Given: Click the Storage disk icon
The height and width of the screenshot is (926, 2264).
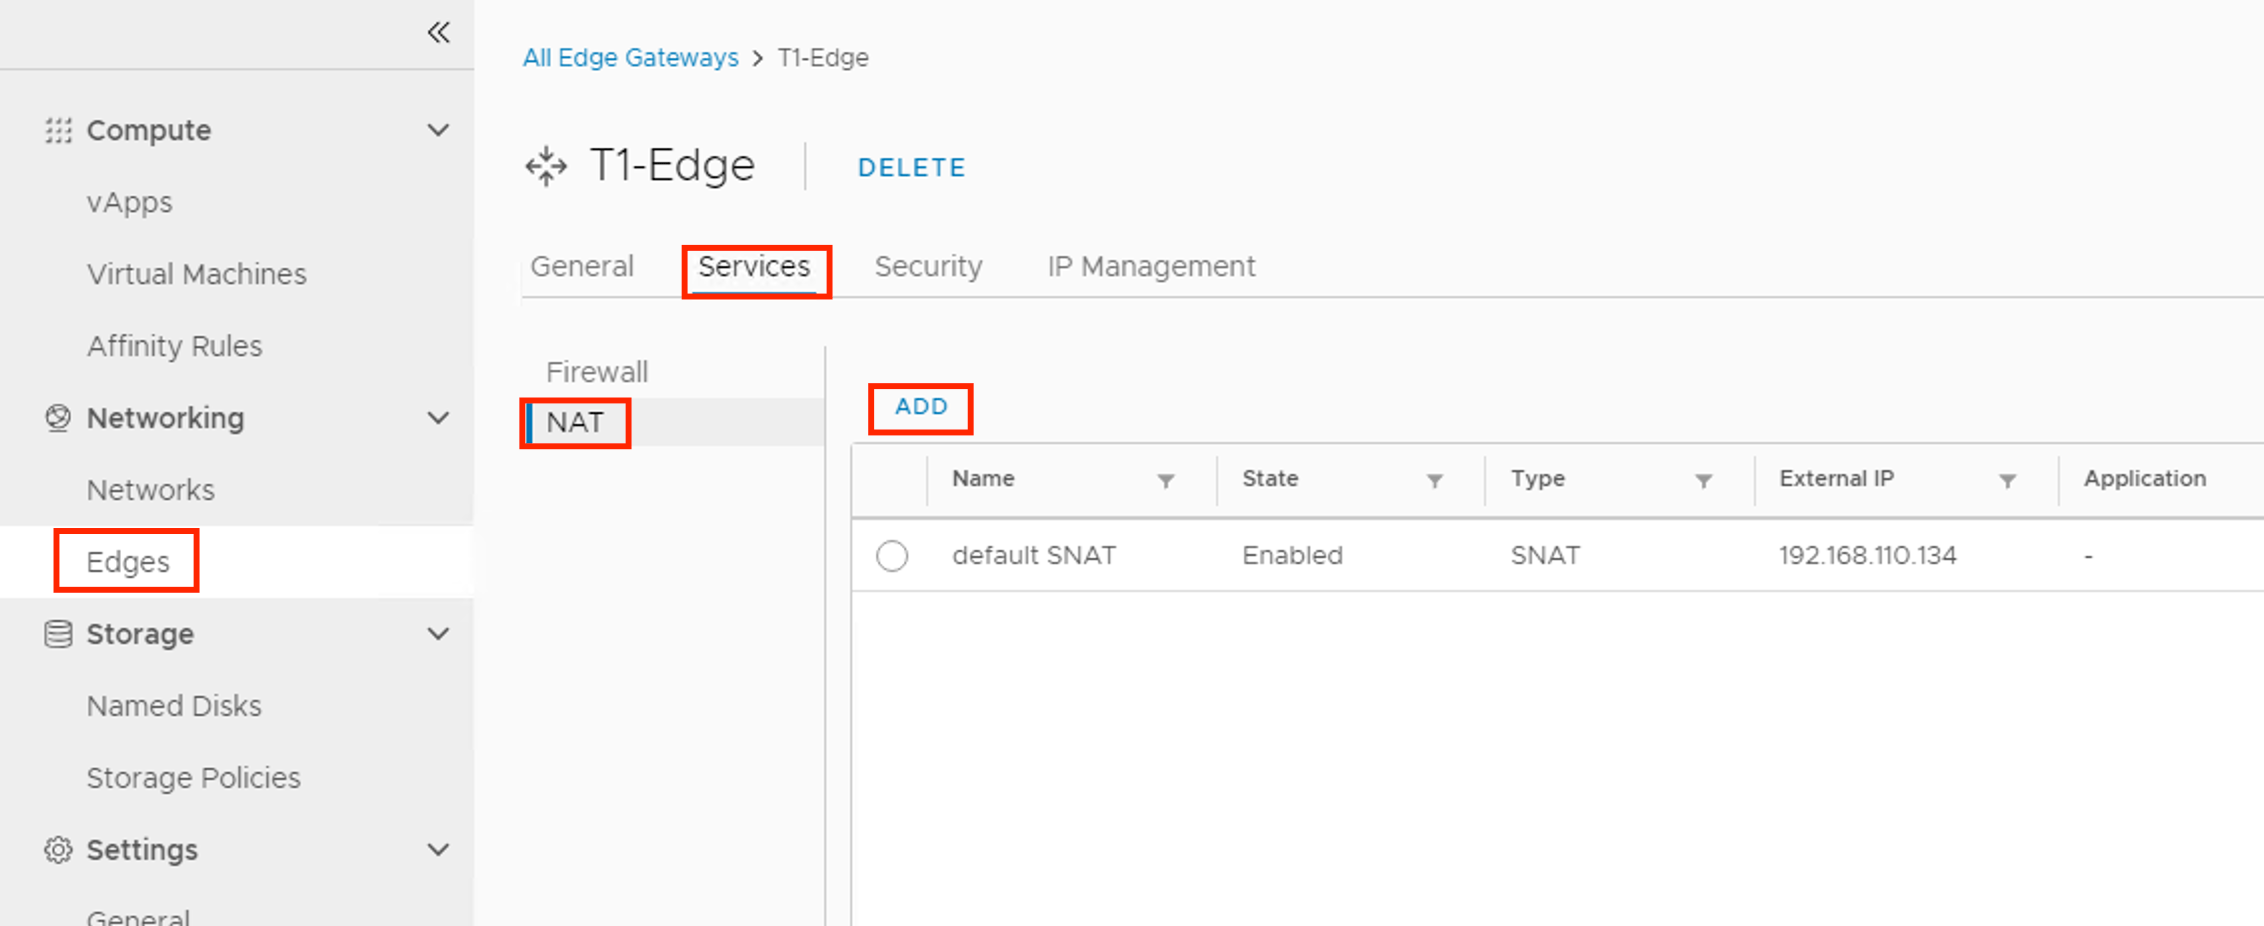Looking at the screenshot, I should point(58,634).
